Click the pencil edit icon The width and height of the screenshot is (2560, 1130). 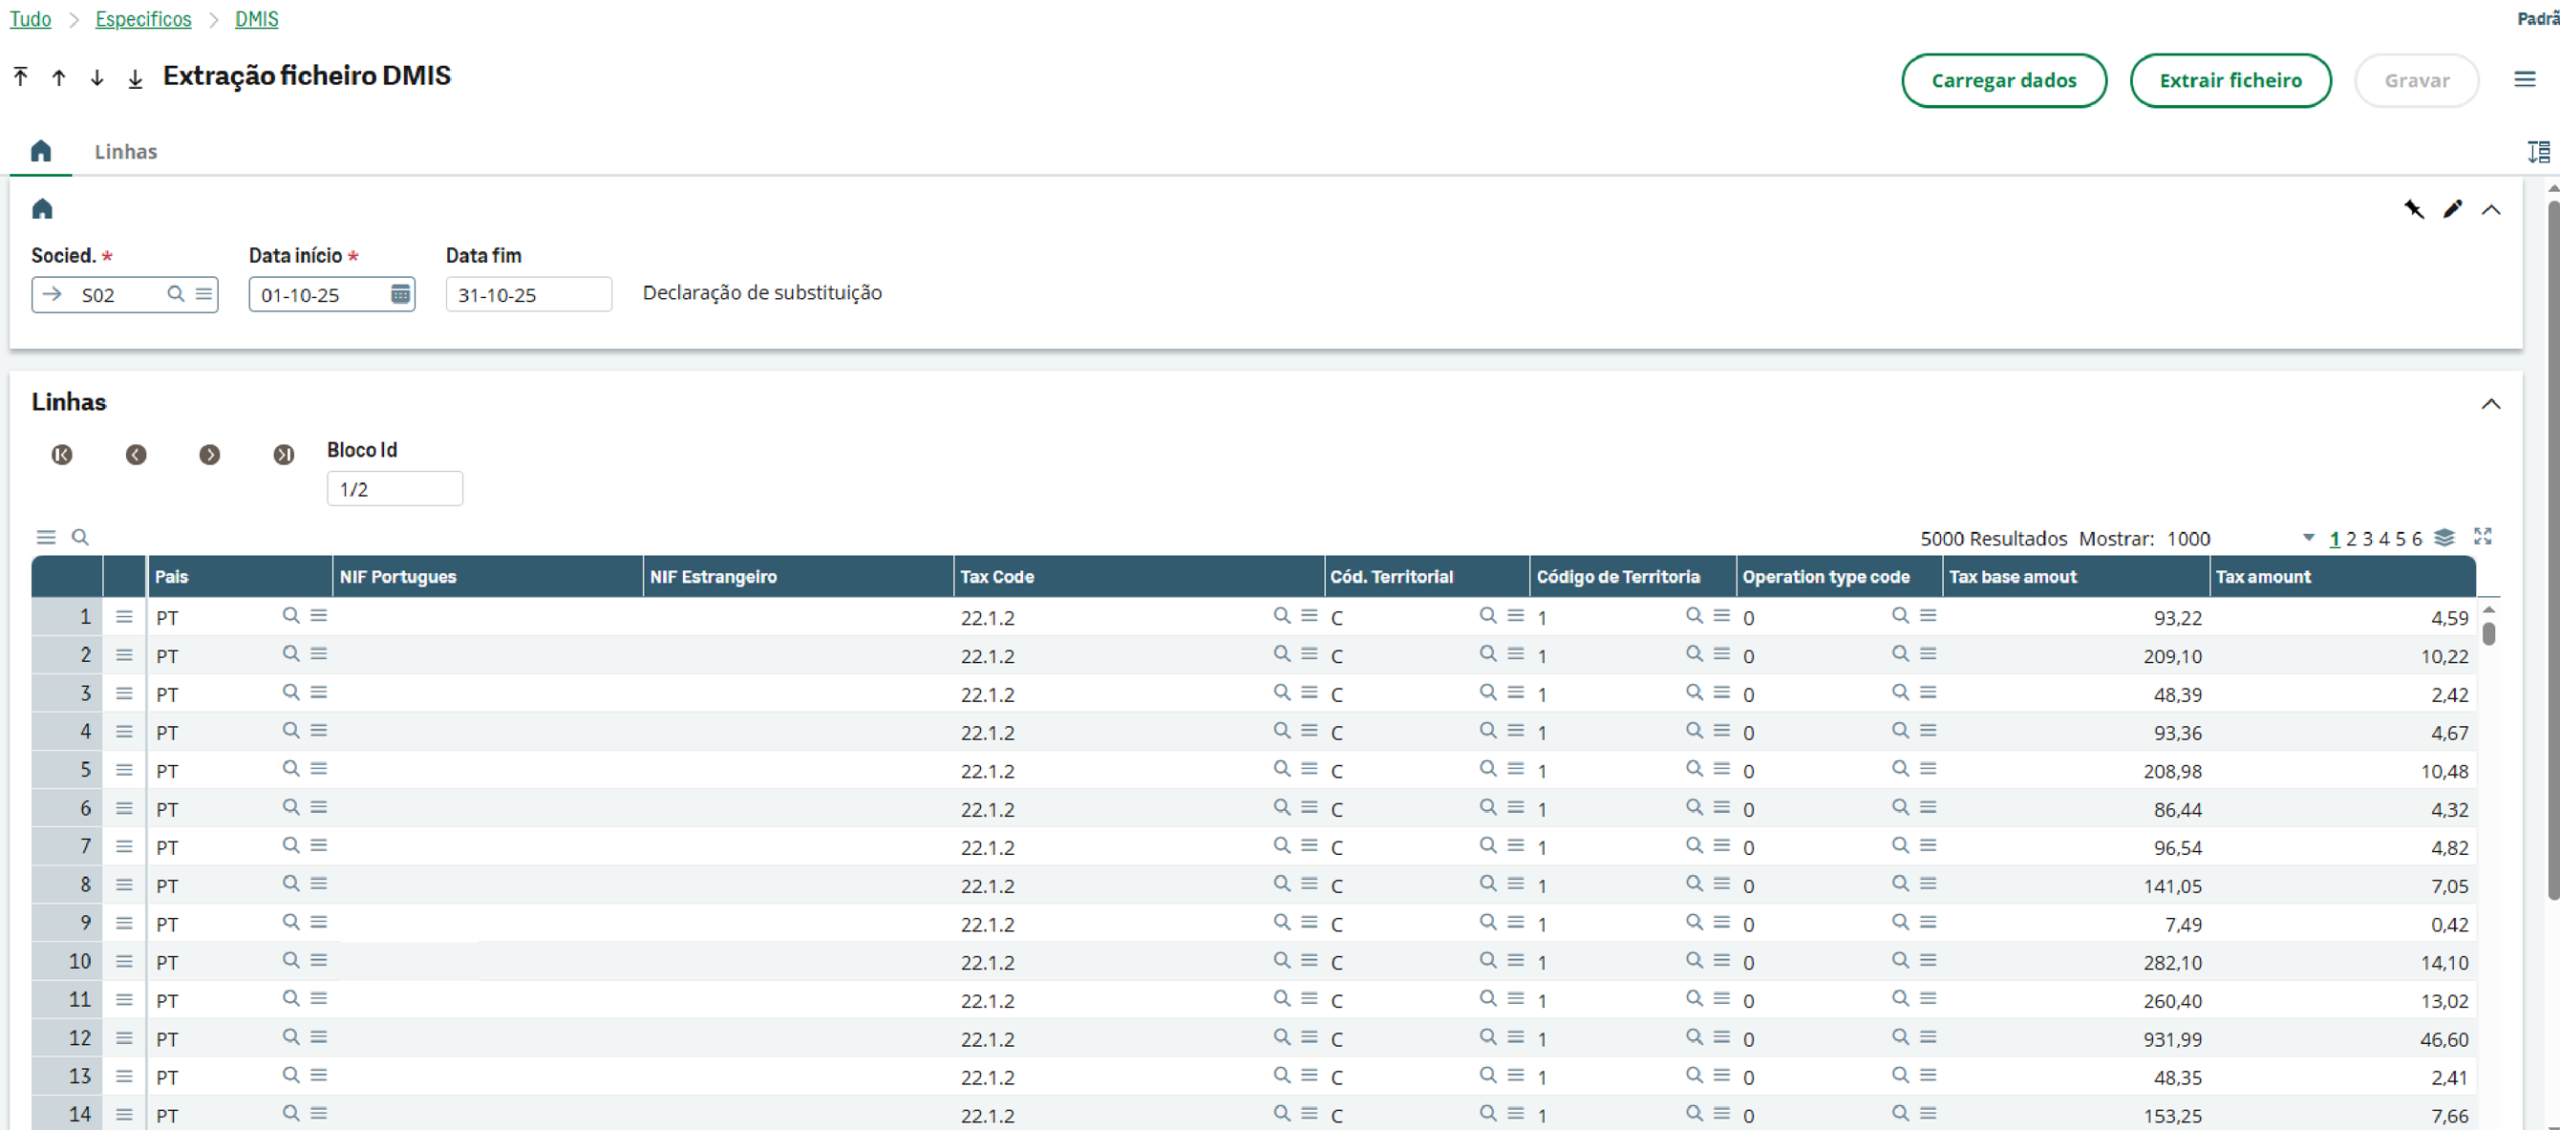pos(2452,209)
